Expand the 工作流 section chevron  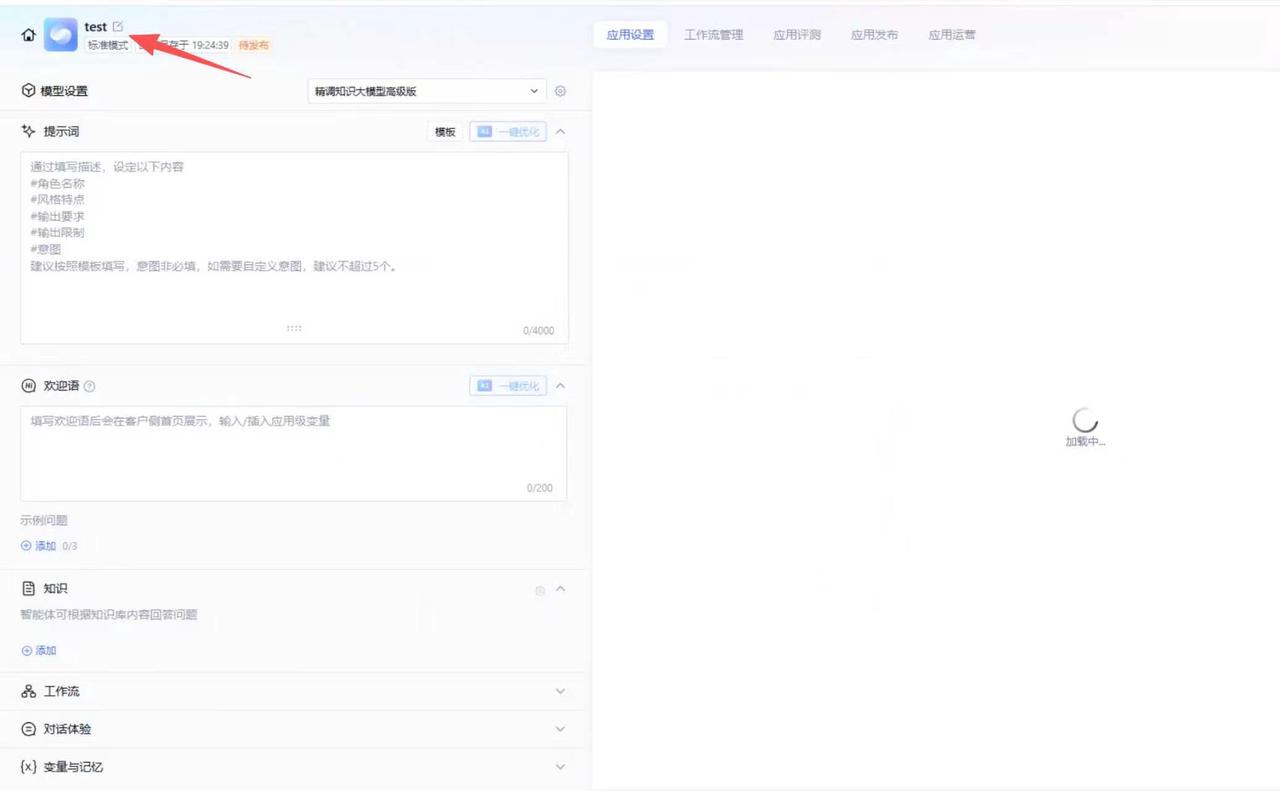tap(560, 691)
